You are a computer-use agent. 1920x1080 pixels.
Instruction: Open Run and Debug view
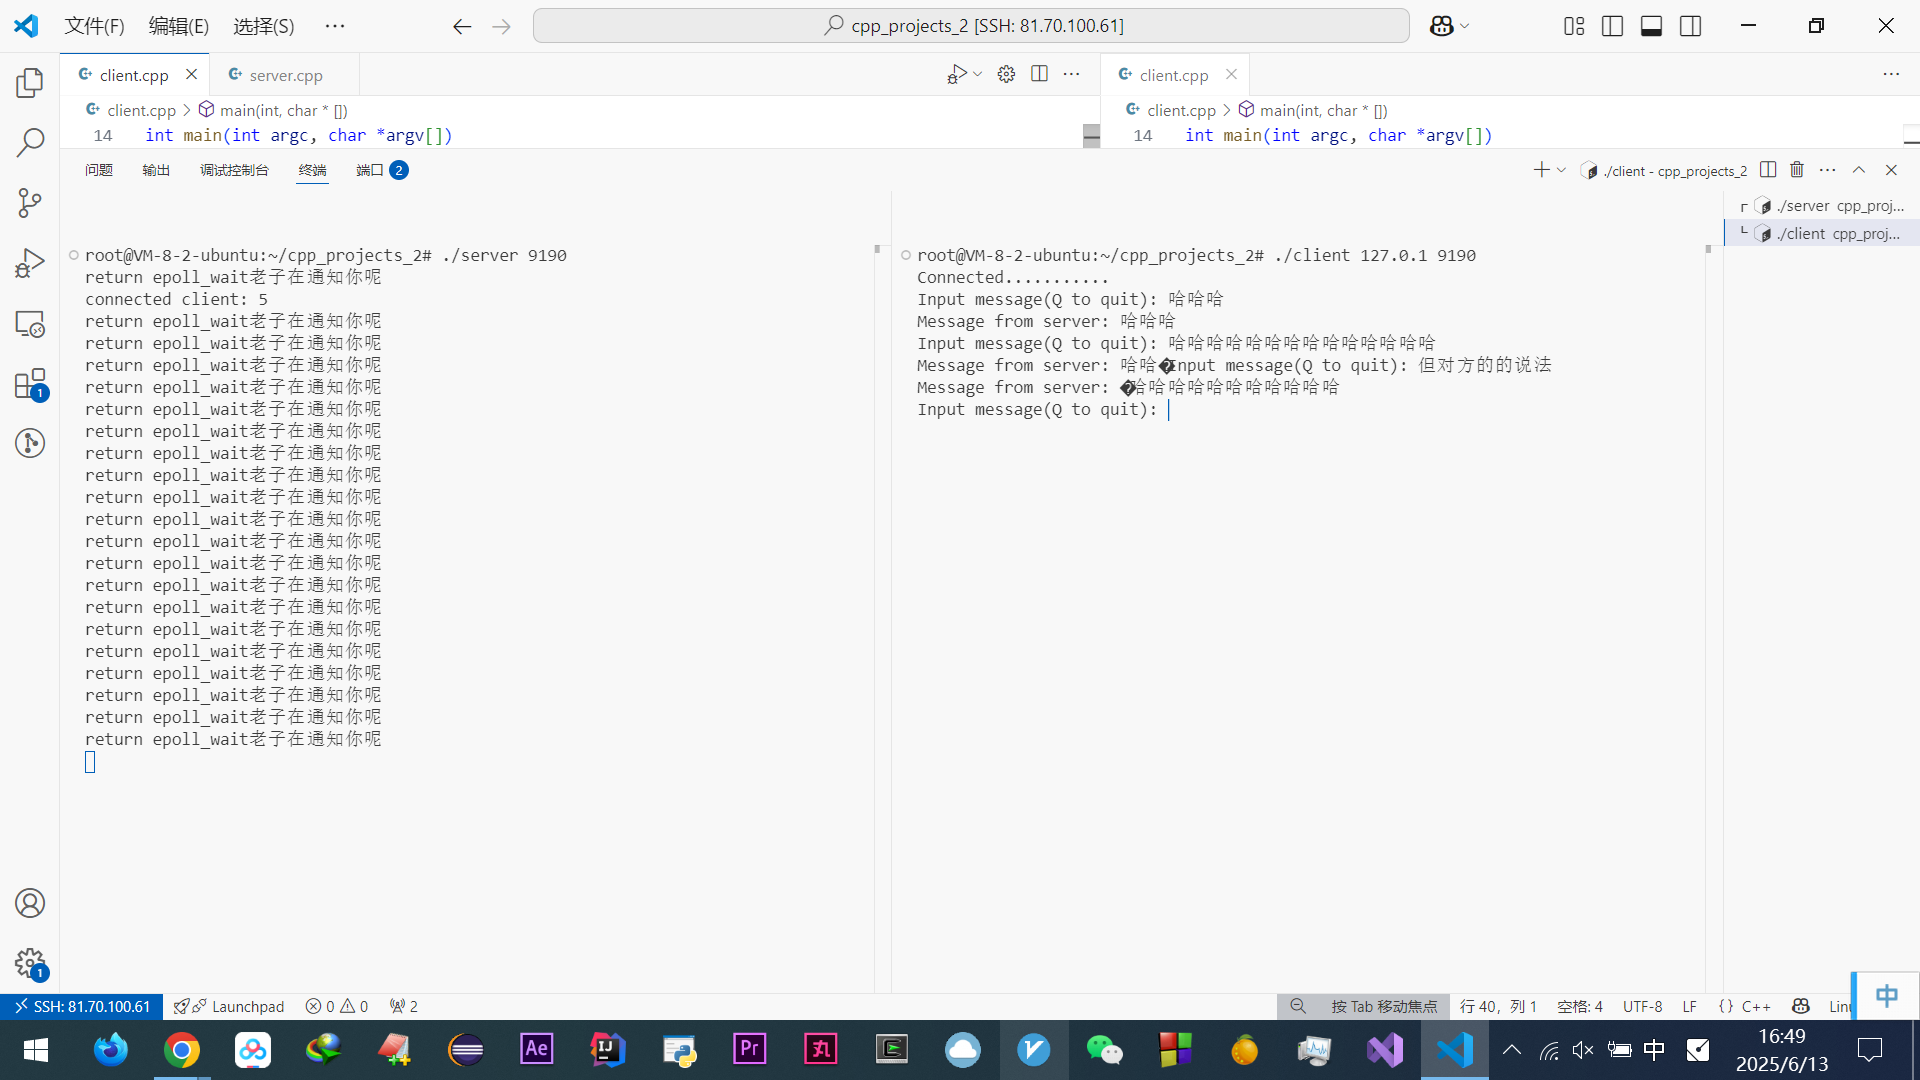click(30, 264)
